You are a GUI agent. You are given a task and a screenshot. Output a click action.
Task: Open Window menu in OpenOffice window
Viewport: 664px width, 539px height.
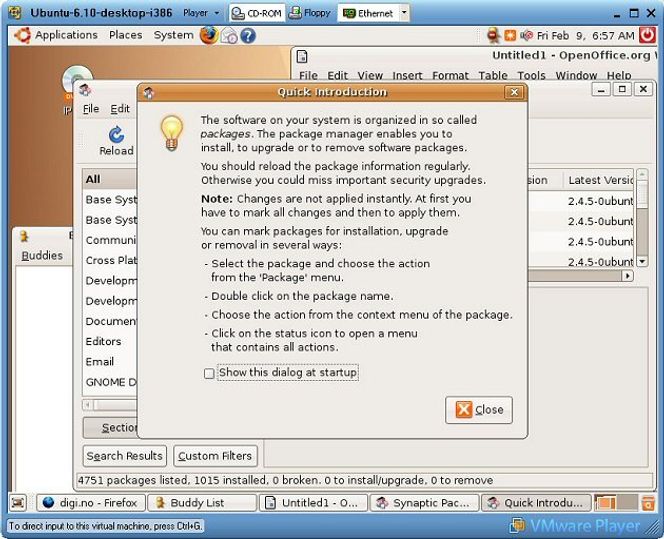point(576,75)
